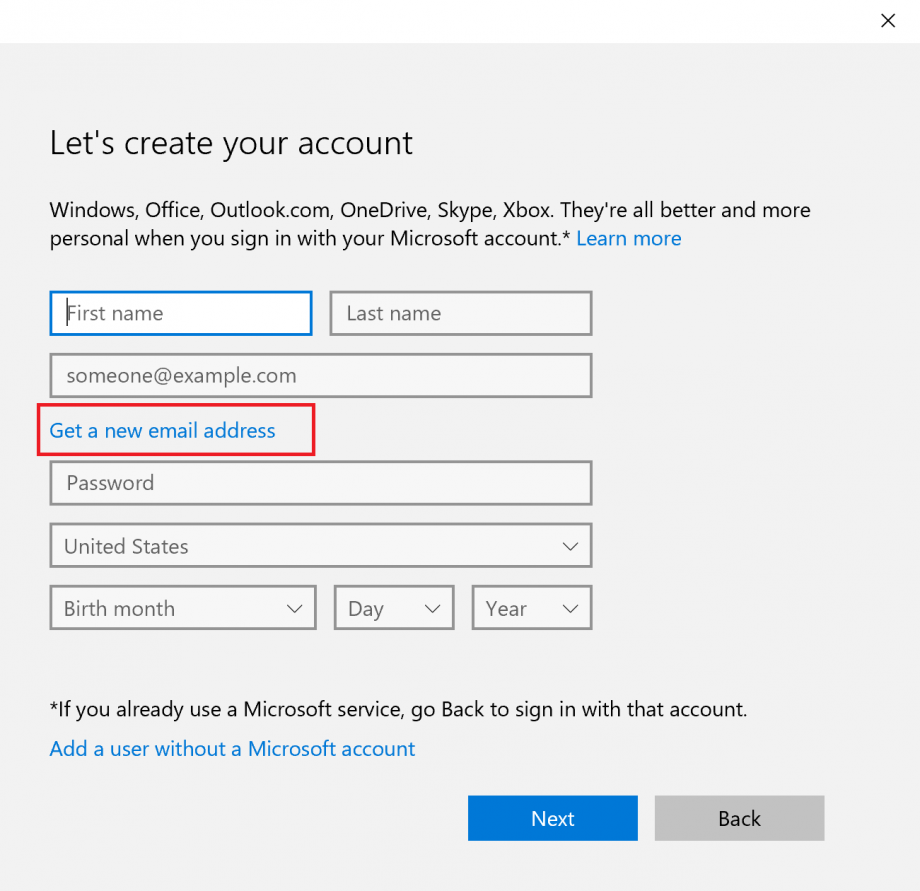Close the account creation dialog
This screenshot has height=891, width=920.
coord(887,20)
